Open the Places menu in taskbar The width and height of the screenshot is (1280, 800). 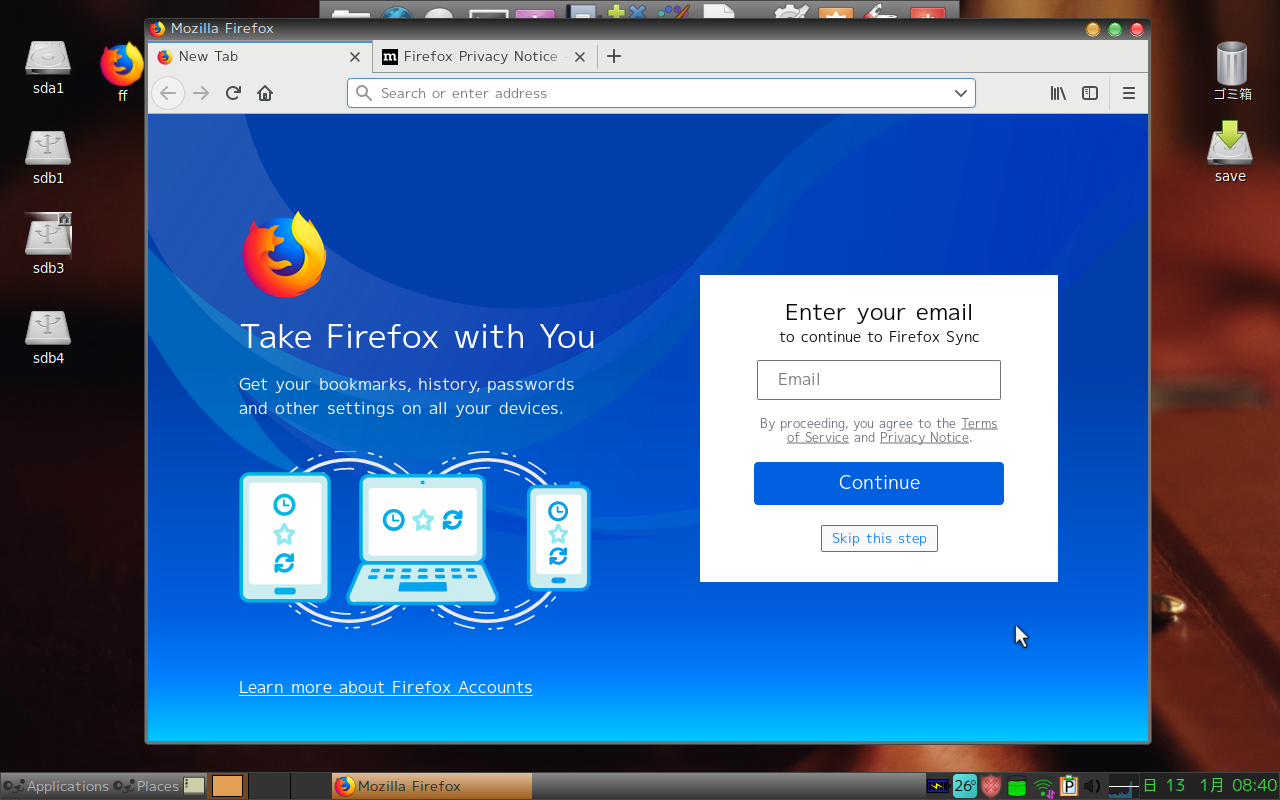(146, 786)
